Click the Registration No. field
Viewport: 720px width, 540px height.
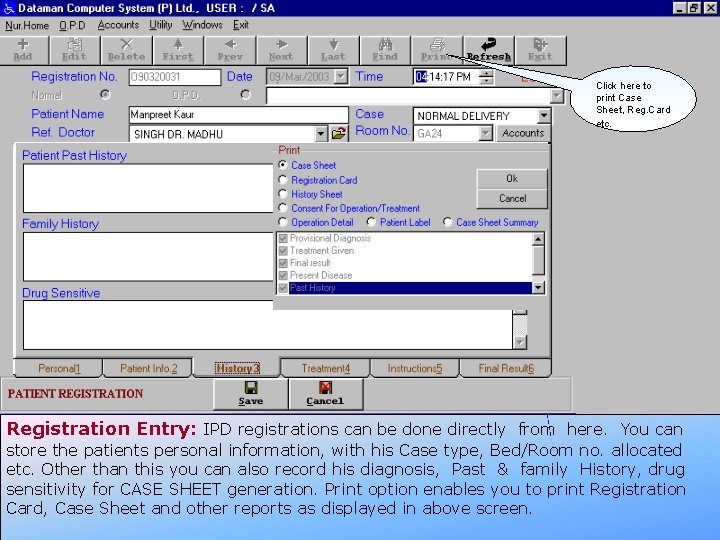click(x=174, y=77)
